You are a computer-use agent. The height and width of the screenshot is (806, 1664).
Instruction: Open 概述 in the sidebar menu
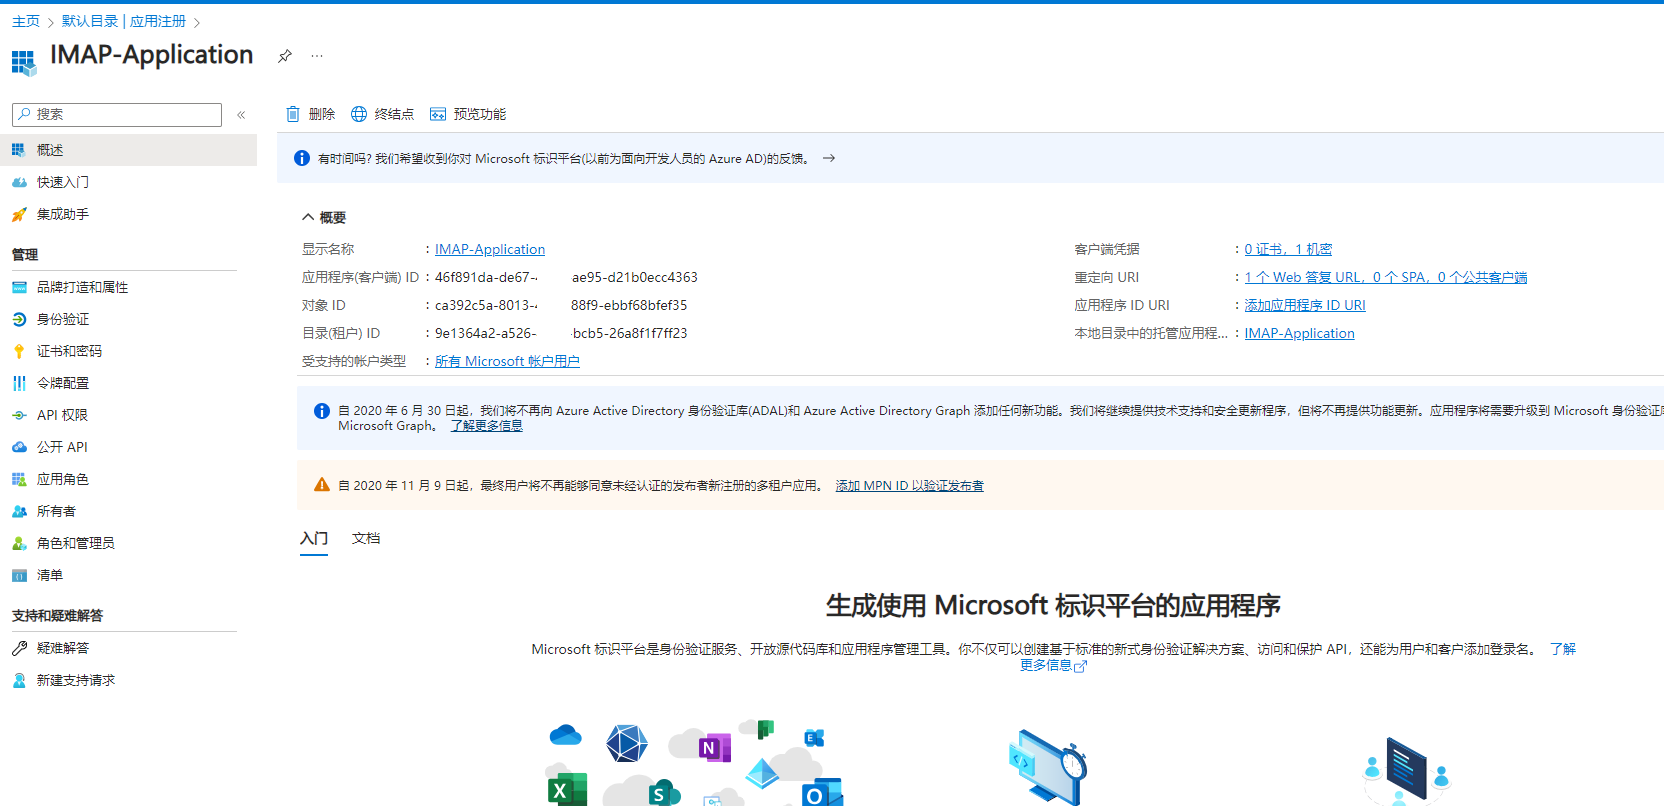[128, 150]
